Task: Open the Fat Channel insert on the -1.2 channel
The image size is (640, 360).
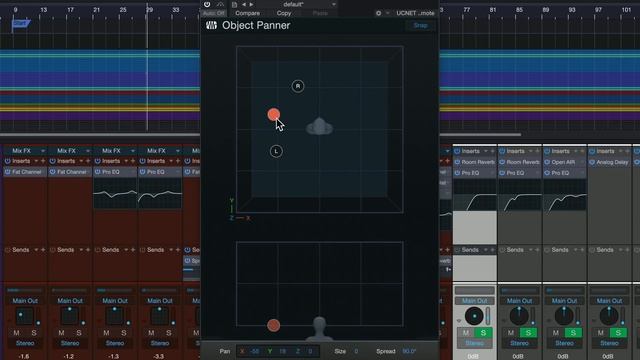Action: click(x=72, y=172)
